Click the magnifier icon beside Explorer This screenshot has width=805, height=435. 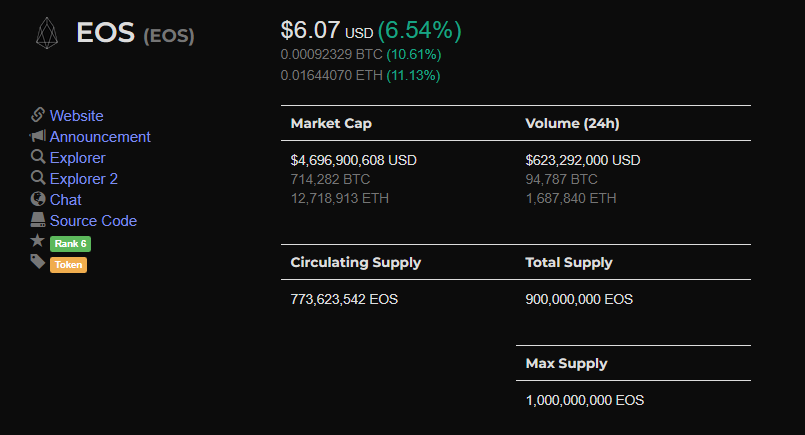[38, 157]
